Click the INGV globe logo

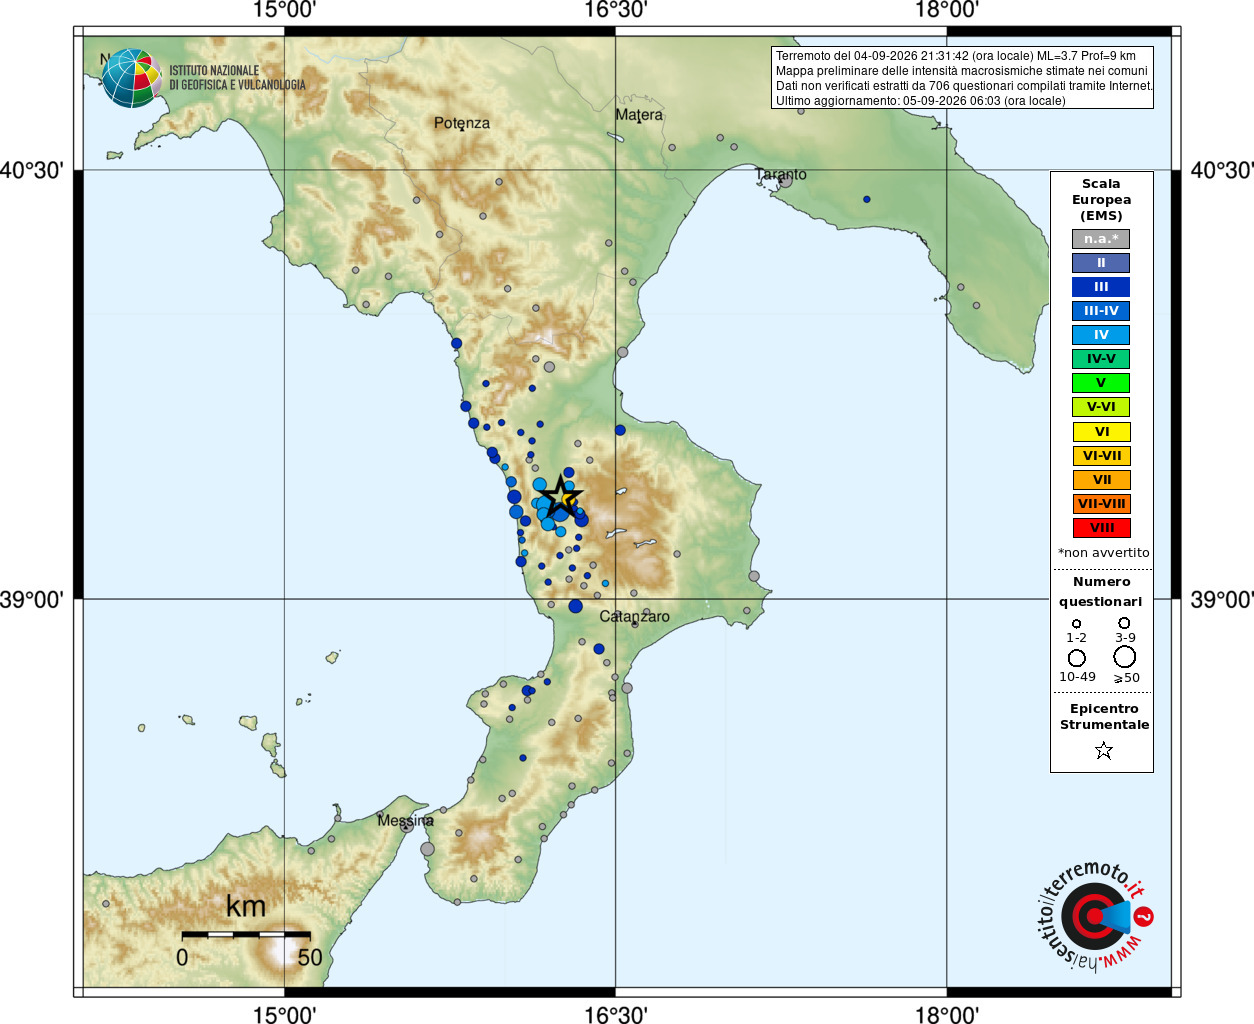tap(132, 78)
